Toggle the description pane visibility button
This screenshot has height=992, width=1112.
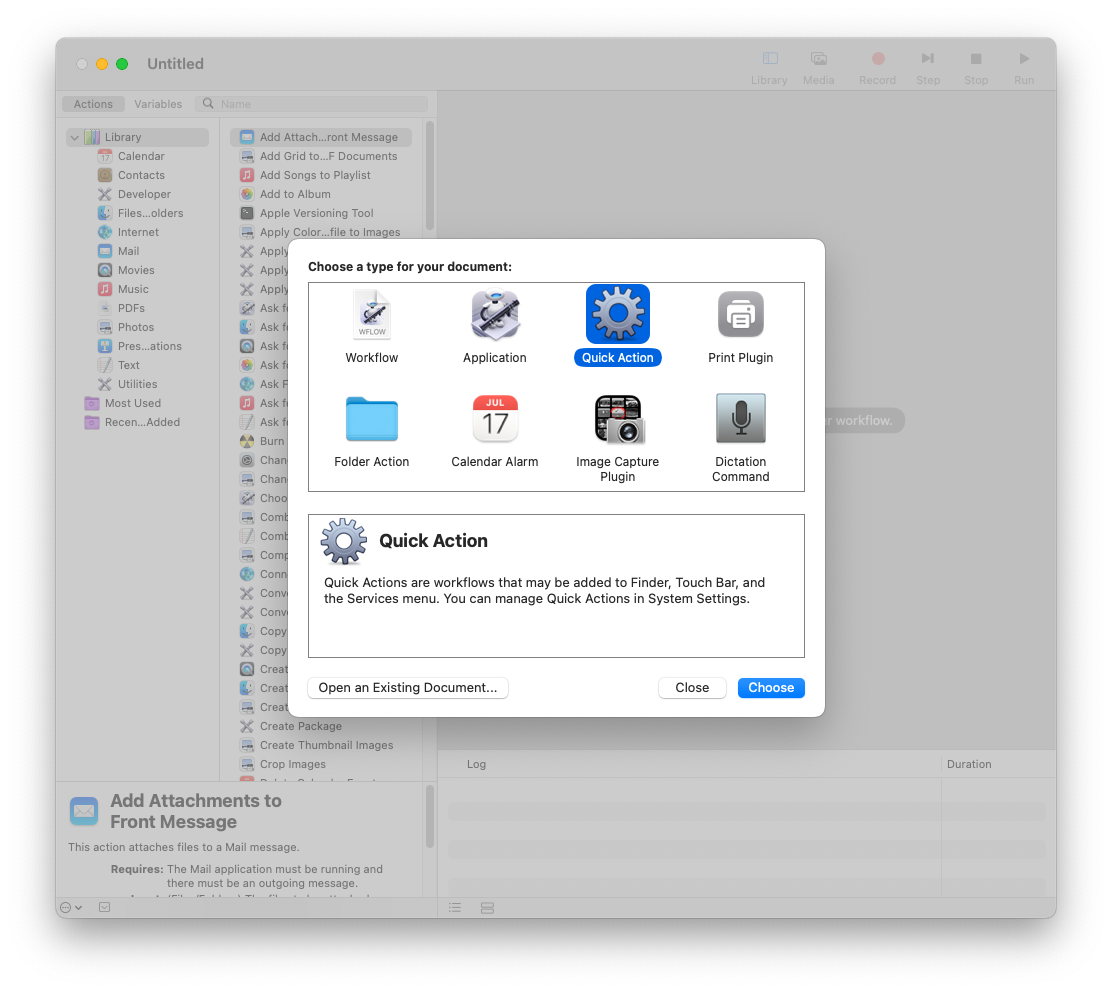point(104,908)
